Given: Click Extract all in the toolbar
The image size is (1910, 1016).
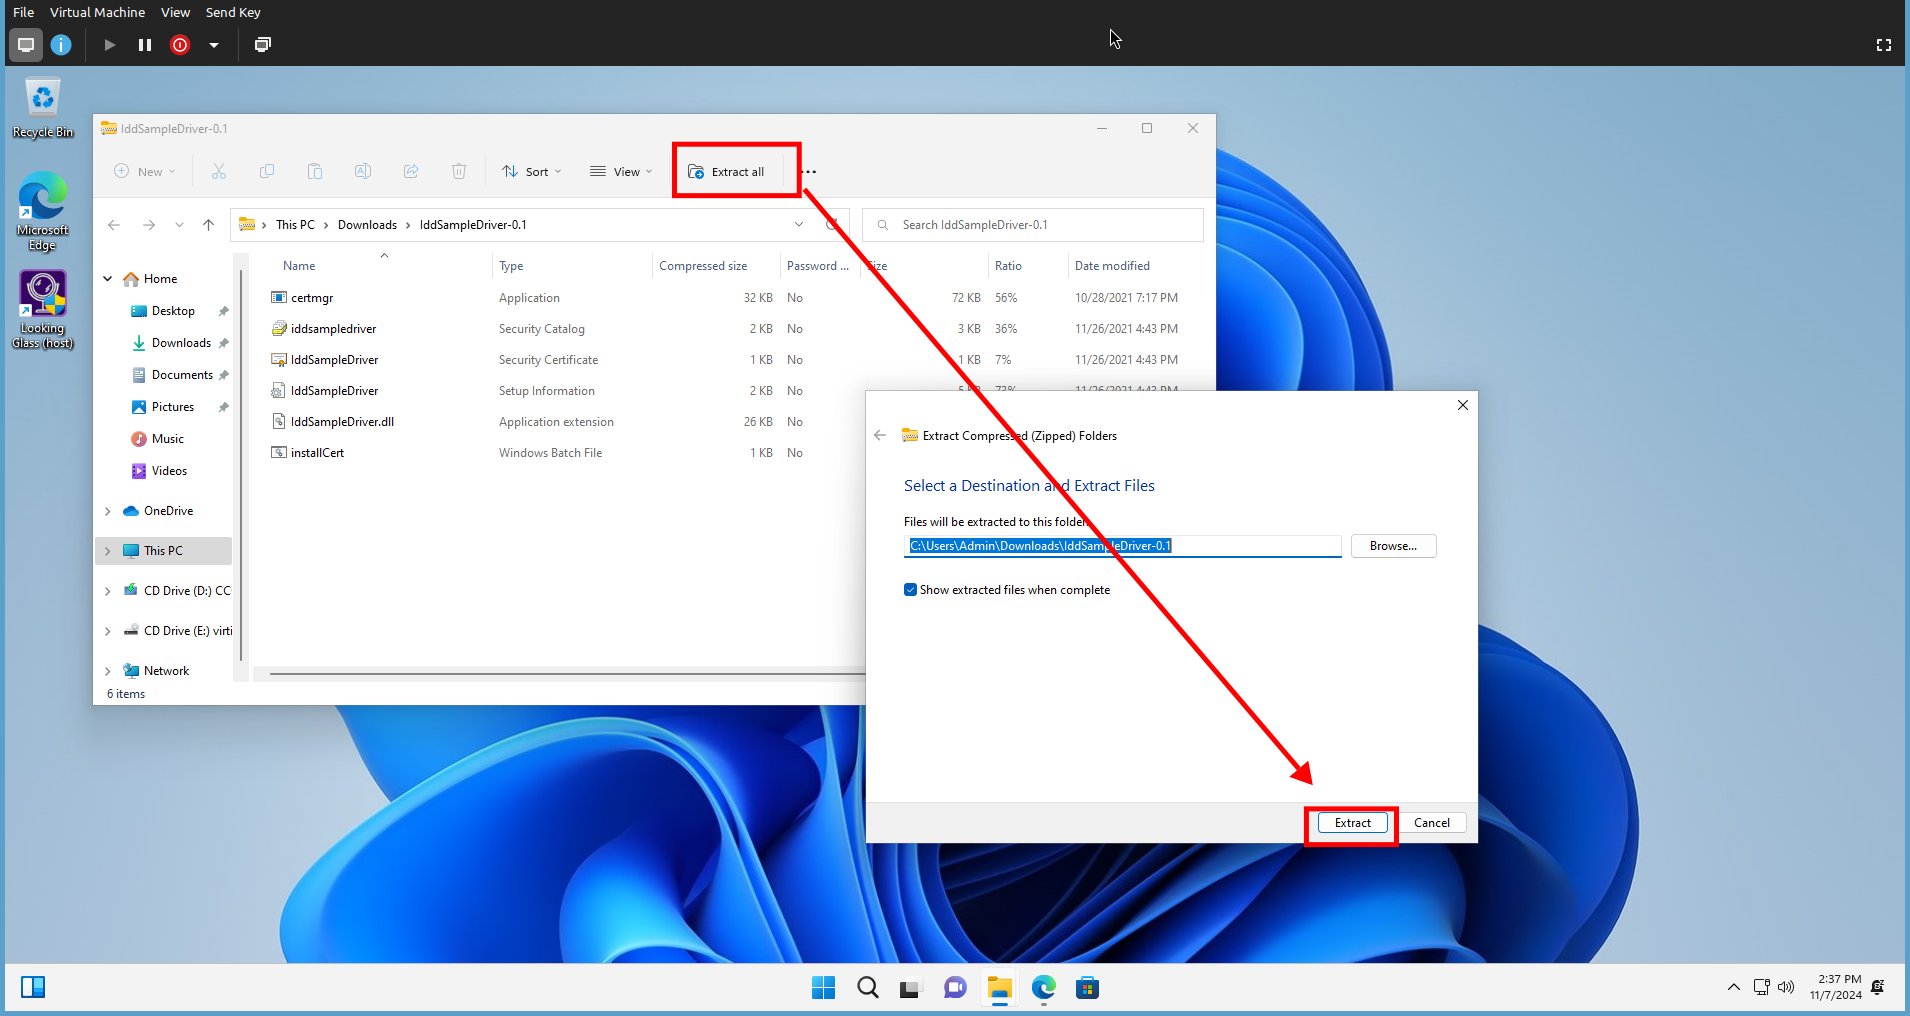Looking at the screenshot, I should [727, 172].
